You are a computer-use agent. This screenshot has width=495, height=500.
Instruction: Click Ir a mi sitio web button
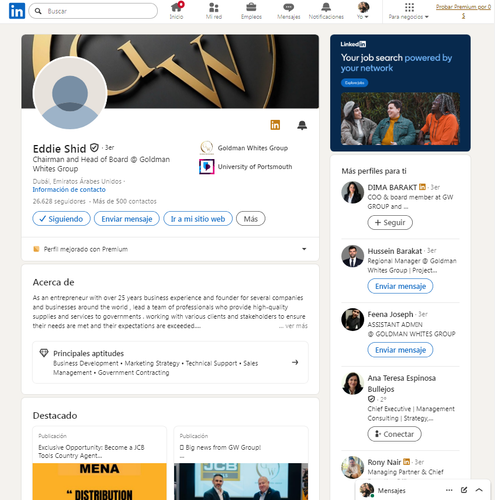pos(198,219)
